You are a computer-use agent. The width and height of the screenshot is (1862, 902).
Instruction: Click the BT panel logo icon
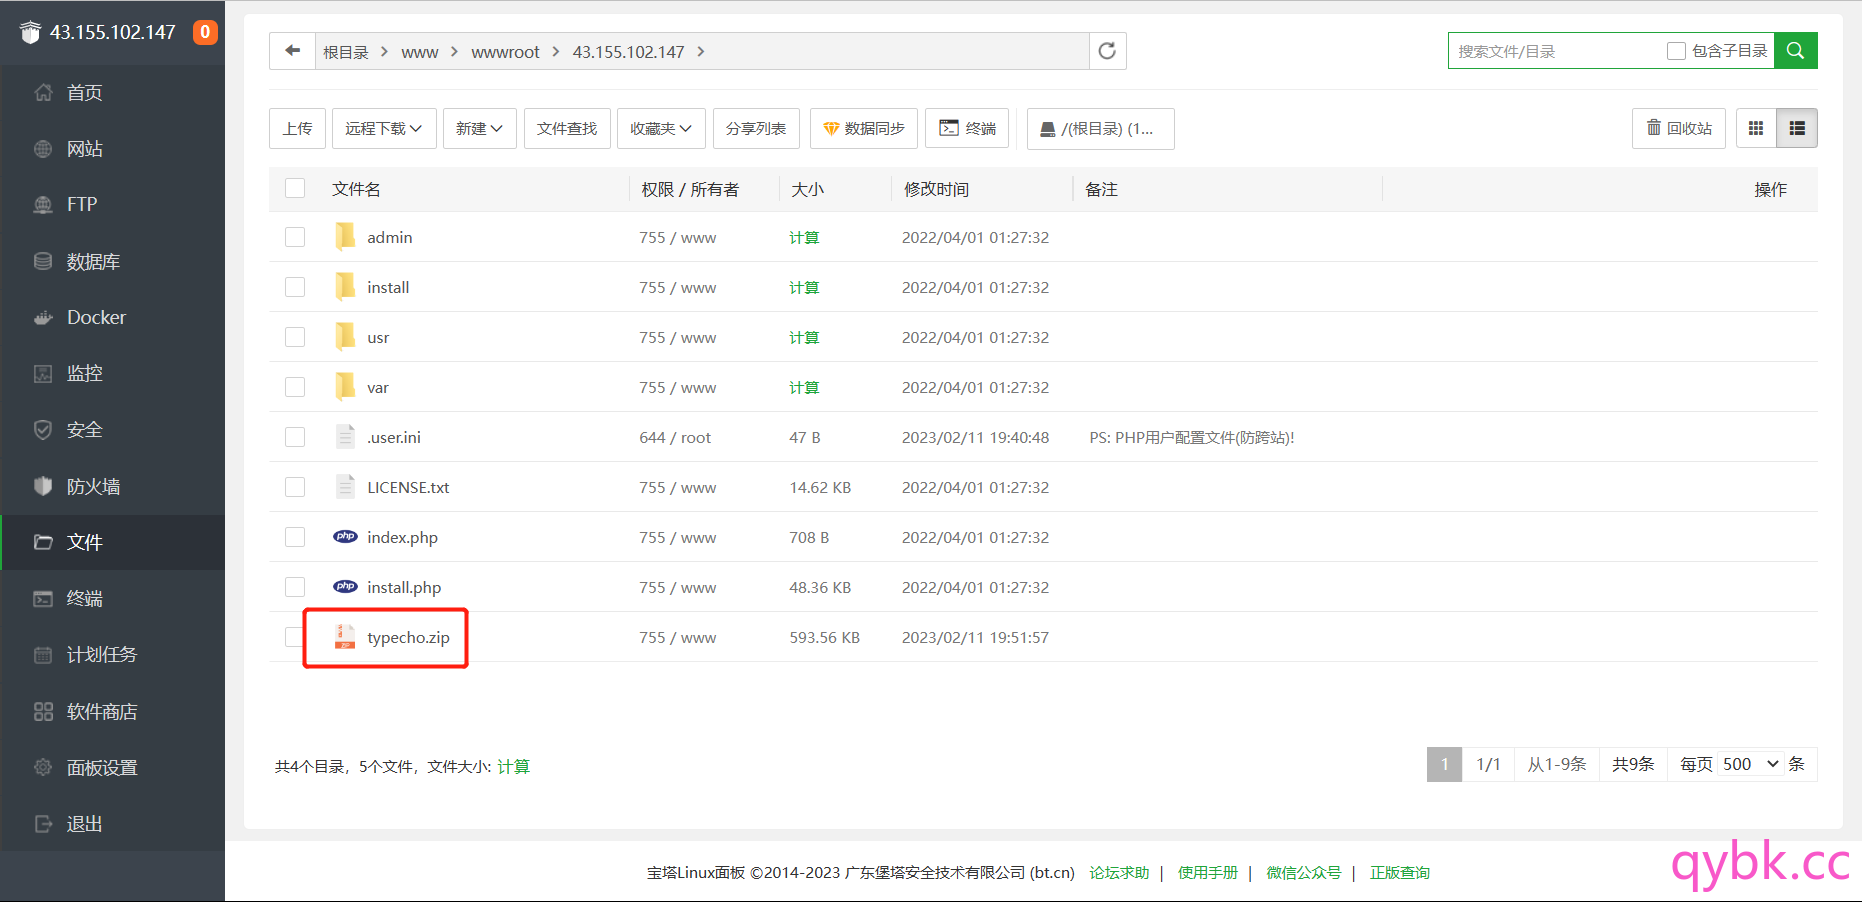click(x=31, y=32)
